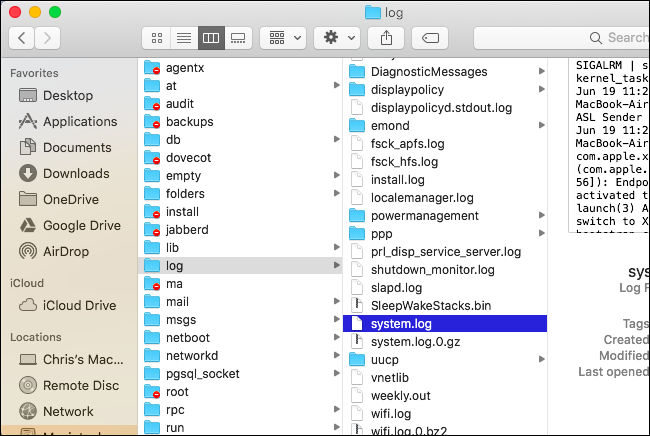This screenshot has width=650, height=436.
Task: Expand the powermanagement folder arrow
Action: [x=541, y=216]
